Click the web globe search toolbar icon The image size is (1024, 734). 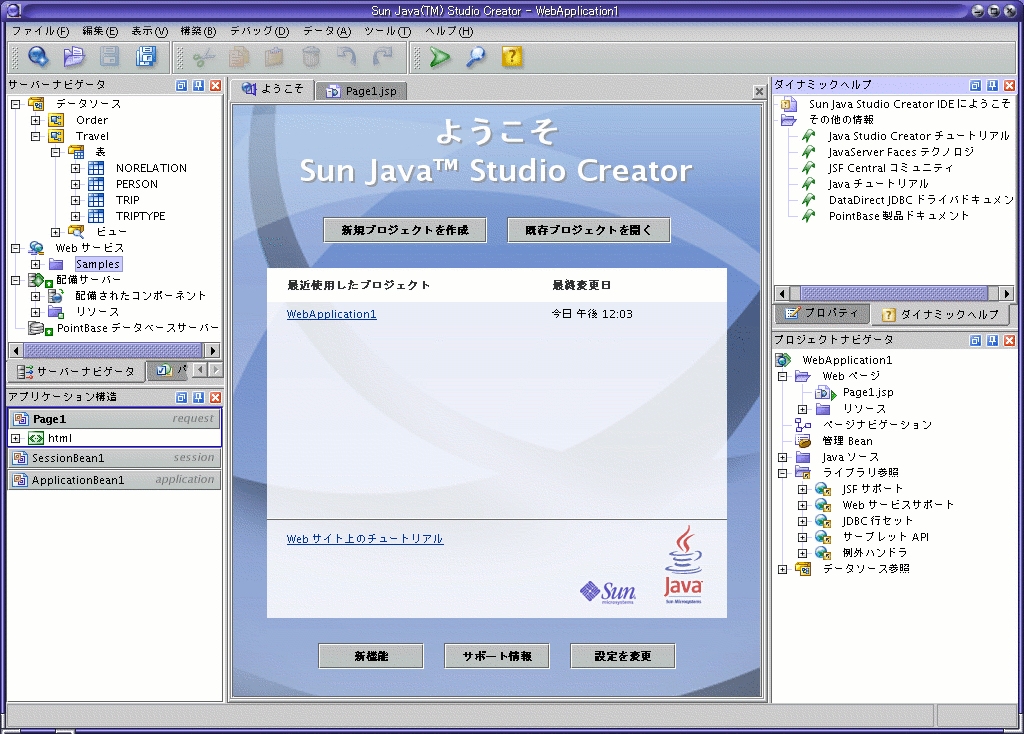coord(38,57)
